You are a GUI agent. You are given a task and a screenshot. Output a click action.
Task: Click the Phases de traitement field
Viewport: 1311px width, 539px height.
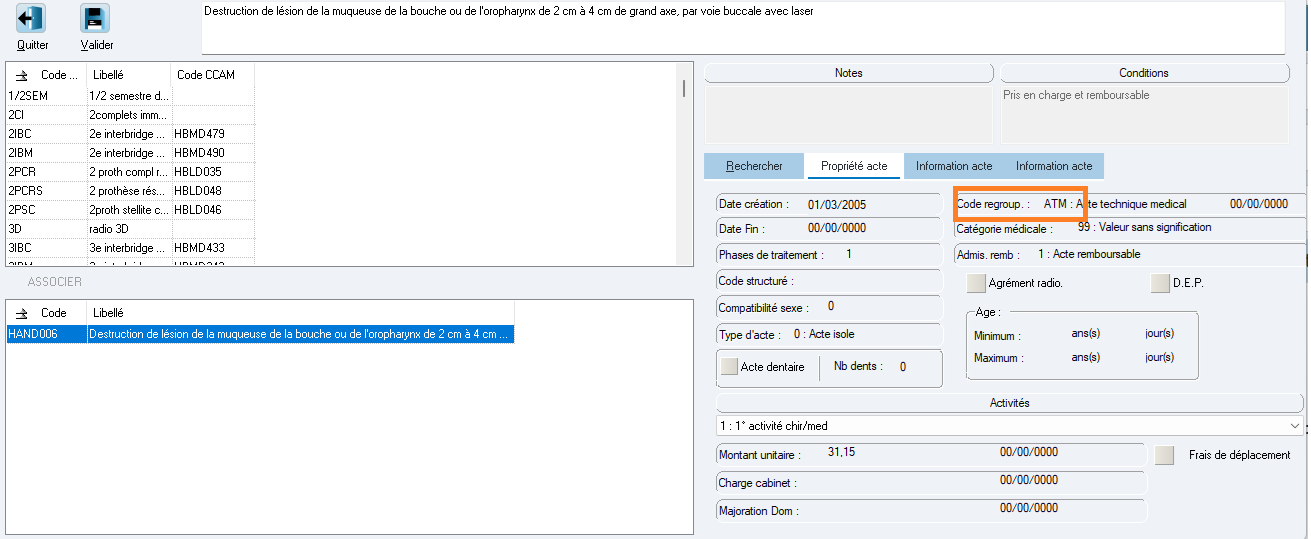coord(830,255)
